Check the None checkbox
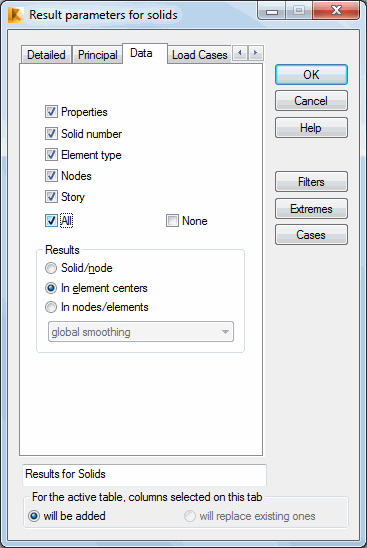367x548 pixels. pyautogui.click(x=172, y=221)
